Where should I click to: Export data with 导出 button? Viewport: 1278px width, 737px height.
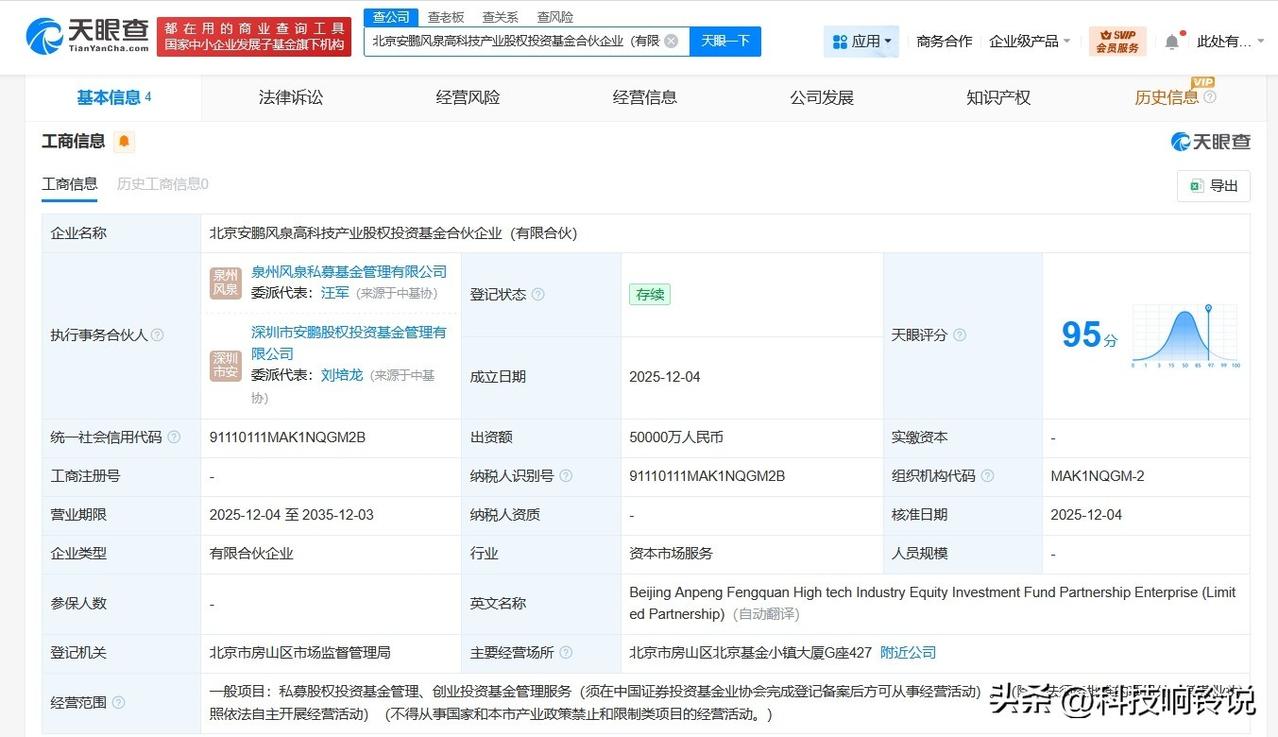tap(1214, 186)
